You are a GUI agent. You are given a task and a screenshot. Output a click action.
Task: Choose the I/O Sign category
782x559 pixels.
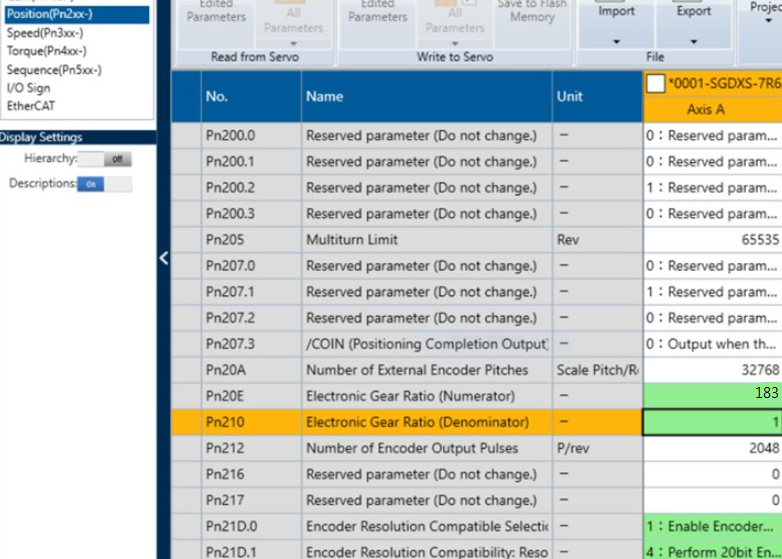[x=28, y=88]
